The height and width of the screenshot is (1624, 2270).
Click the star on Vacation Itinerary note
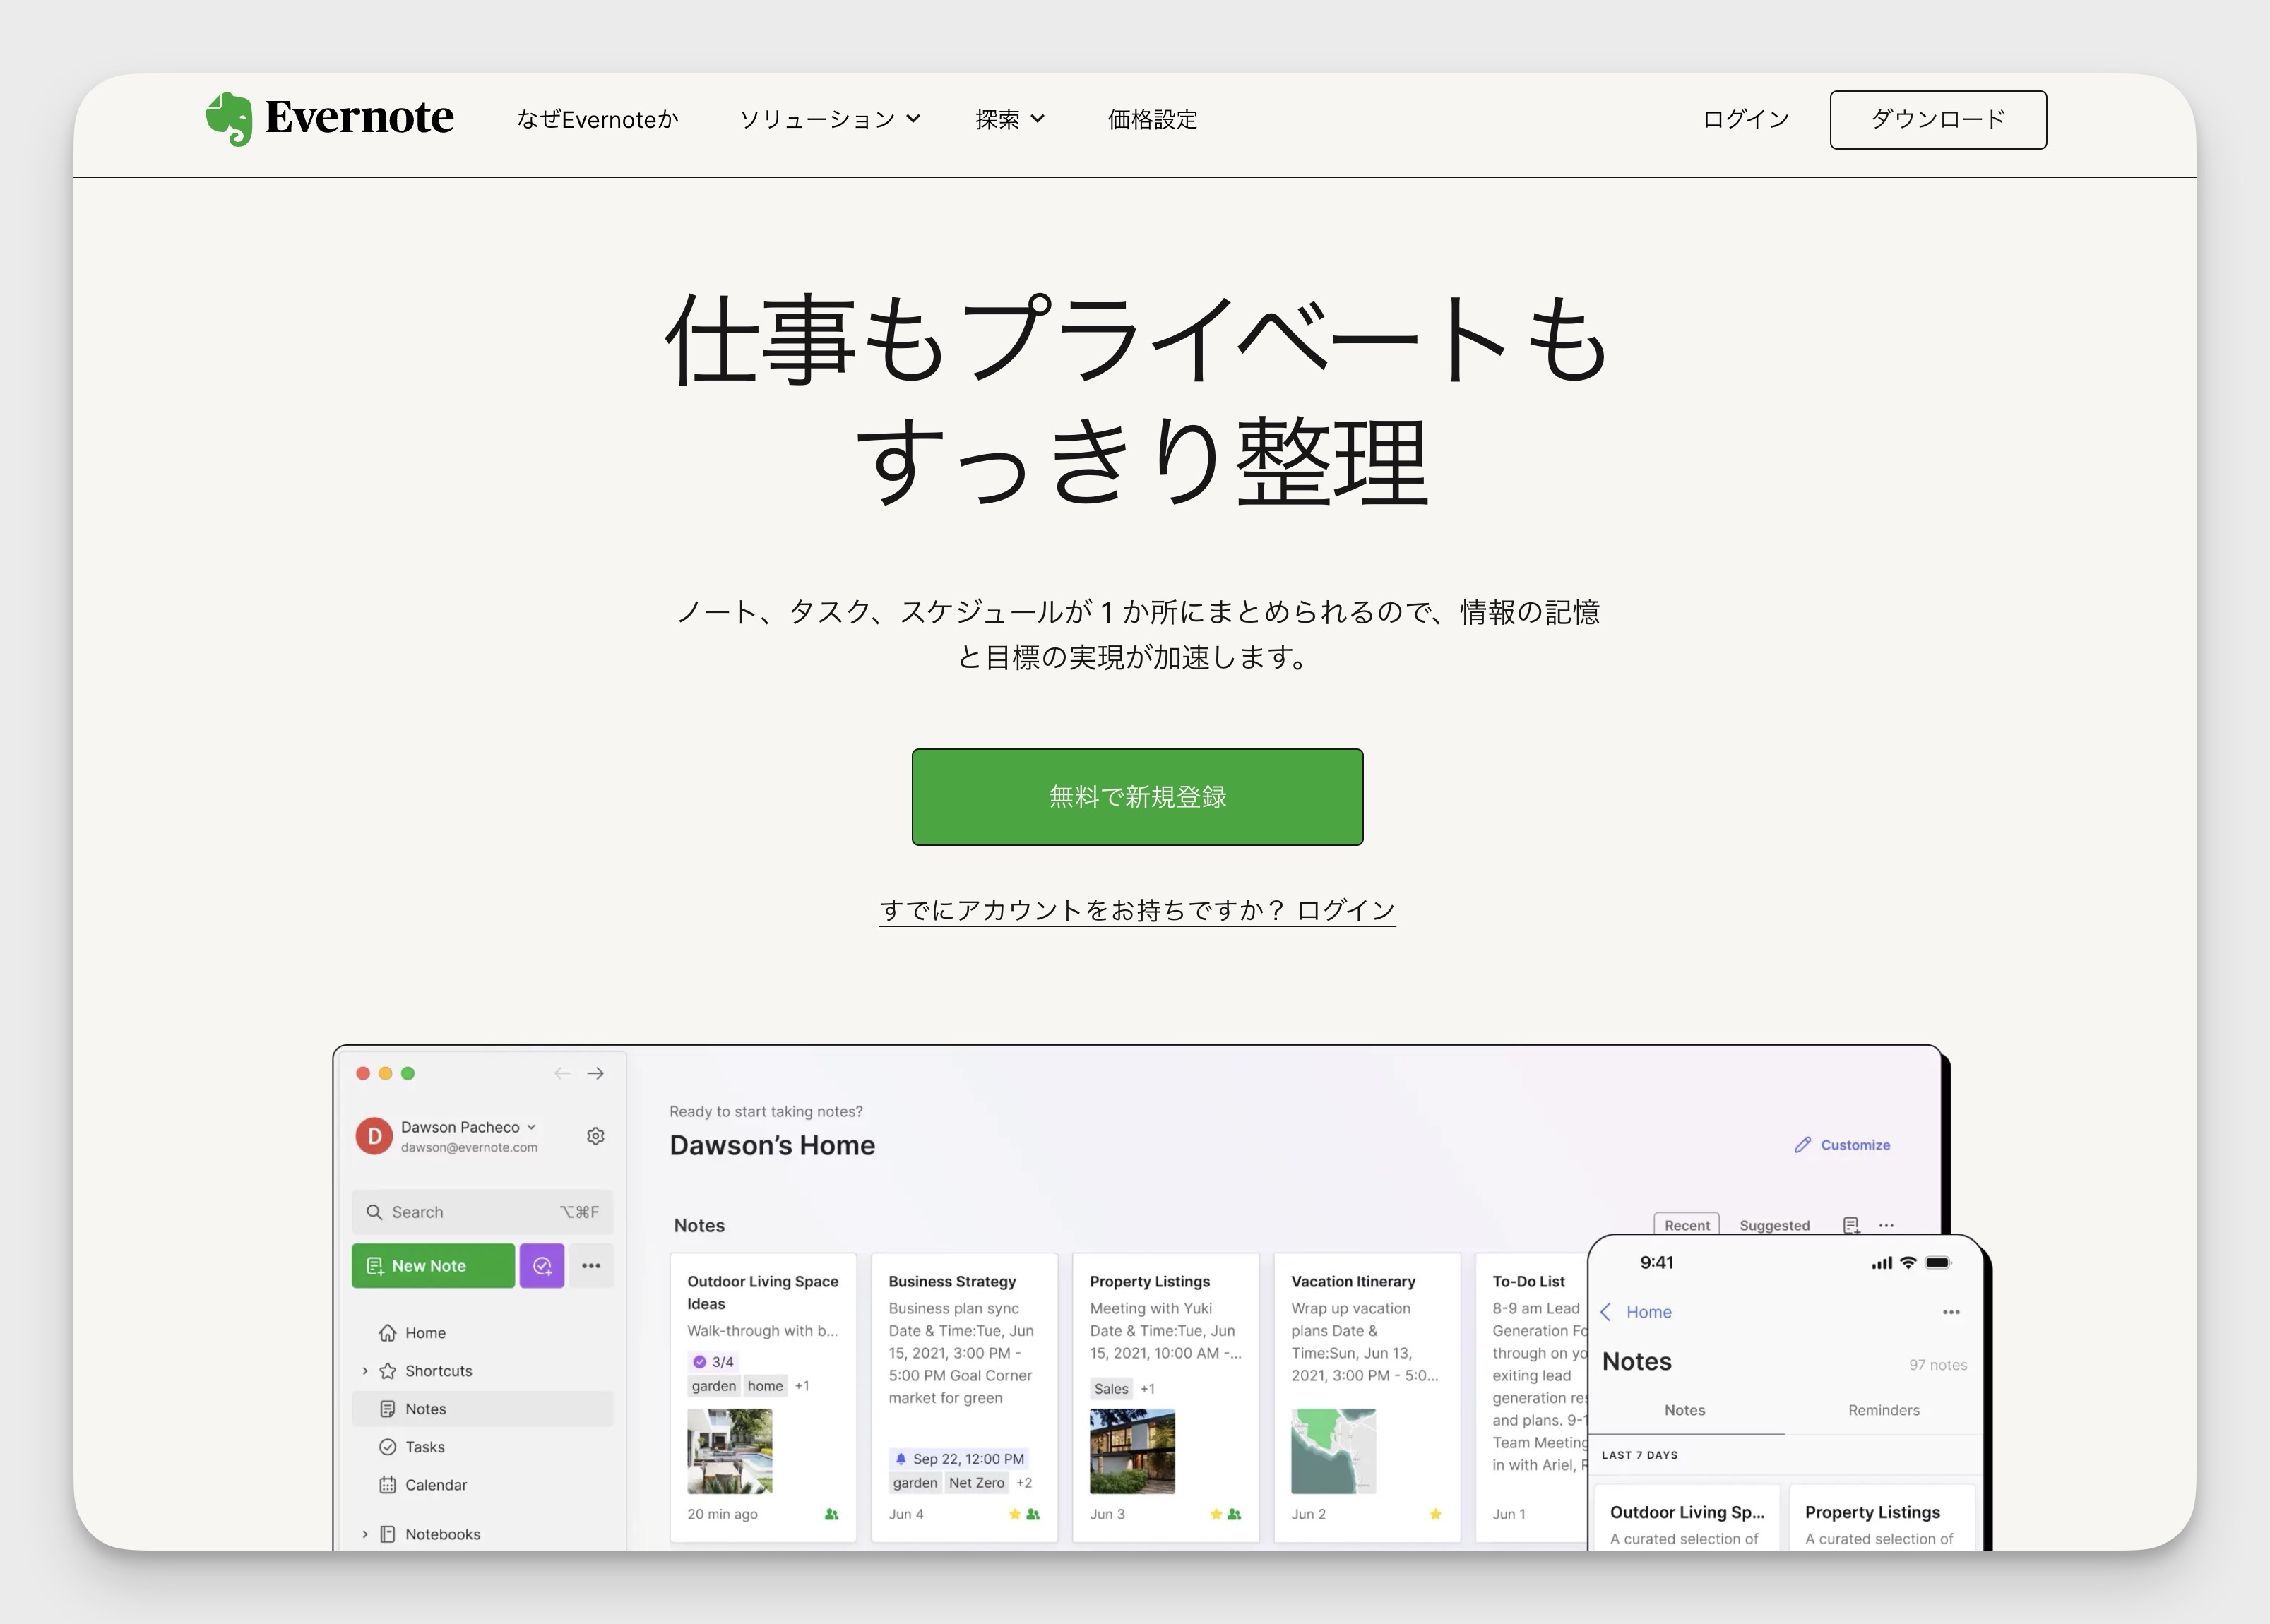coord(1436,1514)
